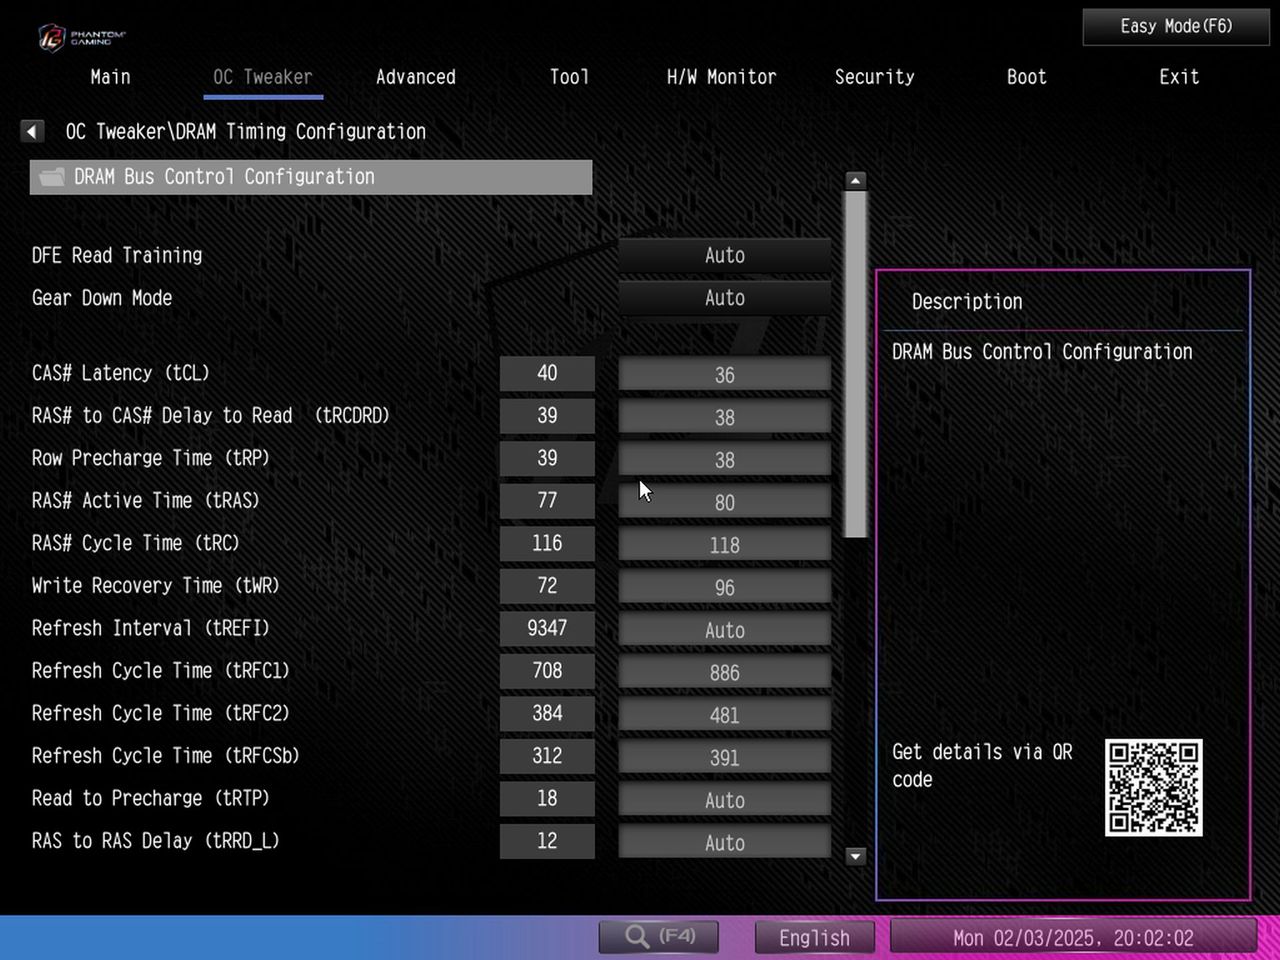Click the current tRC value 116
1280x960 pixels.
coord(547,543)
